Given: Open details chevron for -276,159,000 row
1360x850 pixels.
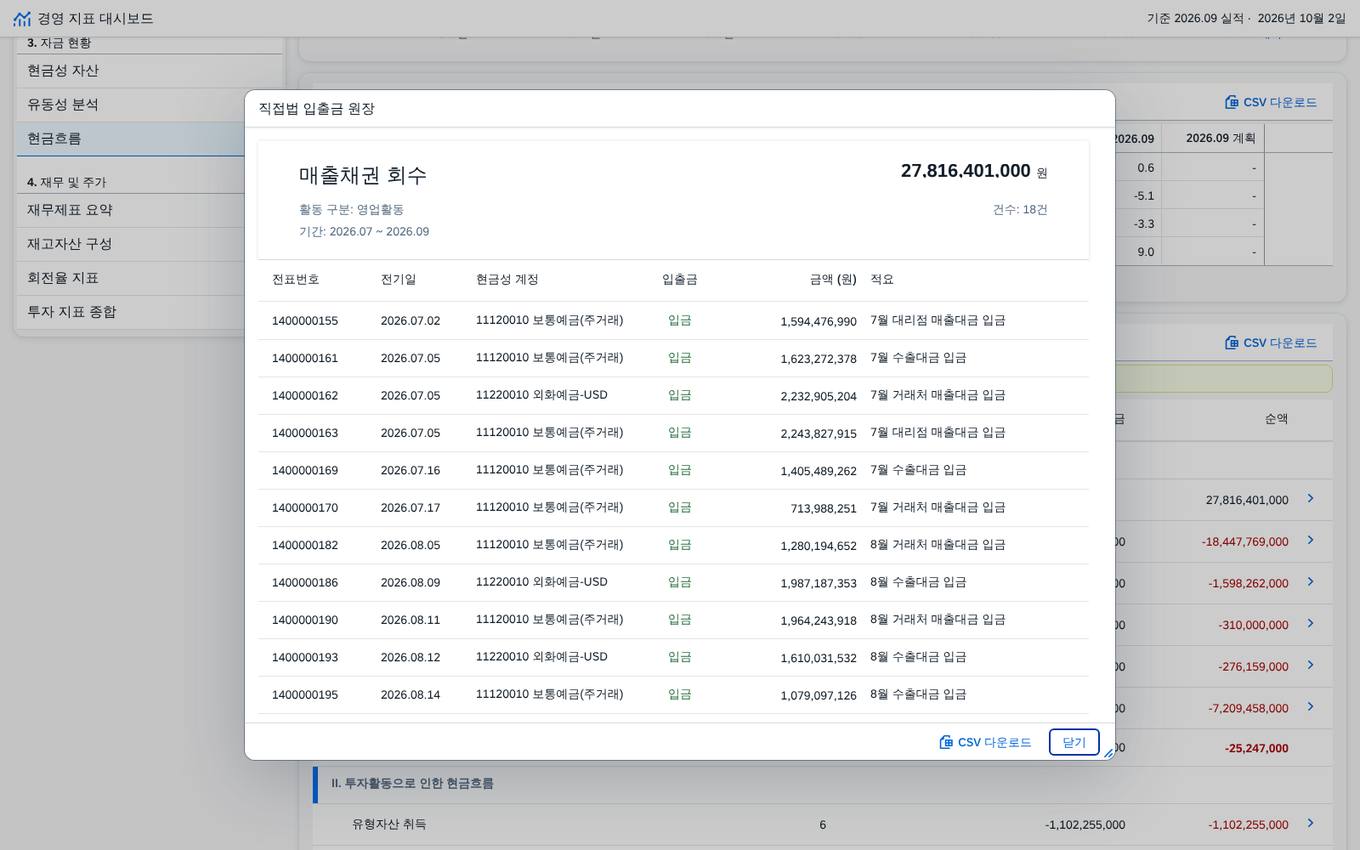Looking at the screenshot, I should 1310,665.
